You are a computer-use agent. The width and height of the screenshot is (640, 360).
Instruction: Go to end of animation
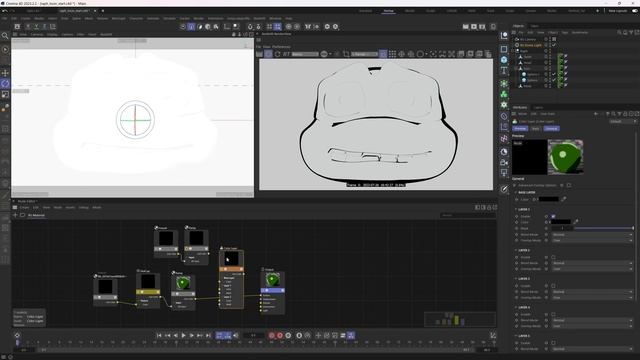click(x=208, y=335)
